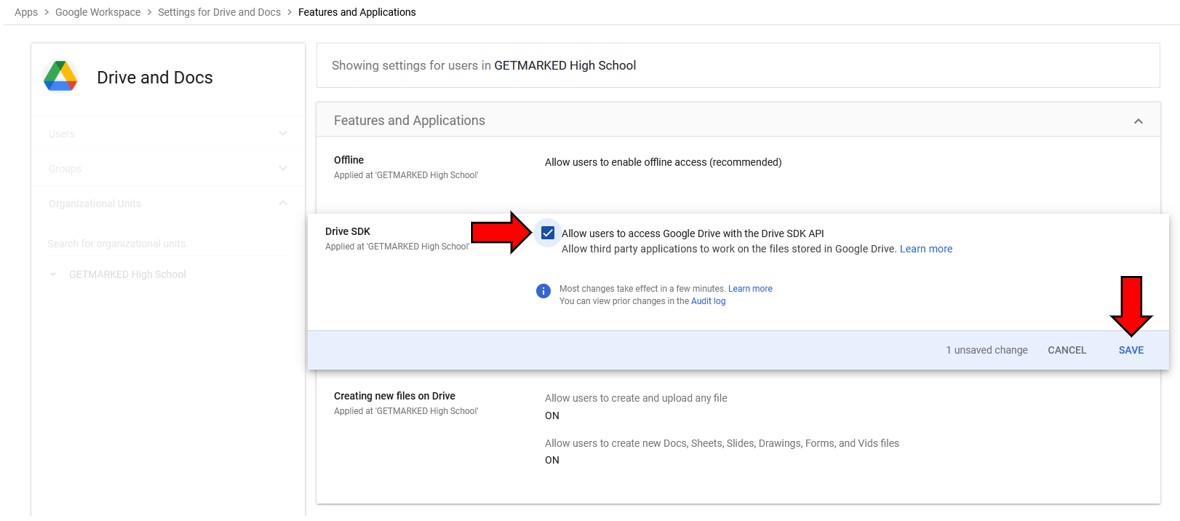Open the Audit log link
This screenshot has width=1180, height=521.
tap(708, 301)
